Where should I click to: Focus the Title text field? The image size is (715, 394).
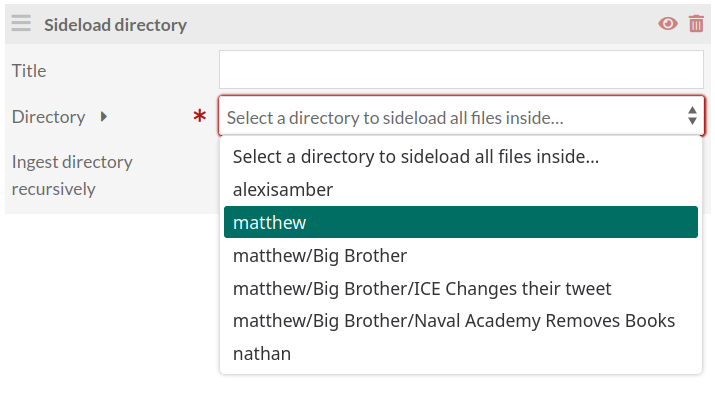pos(461,69)
